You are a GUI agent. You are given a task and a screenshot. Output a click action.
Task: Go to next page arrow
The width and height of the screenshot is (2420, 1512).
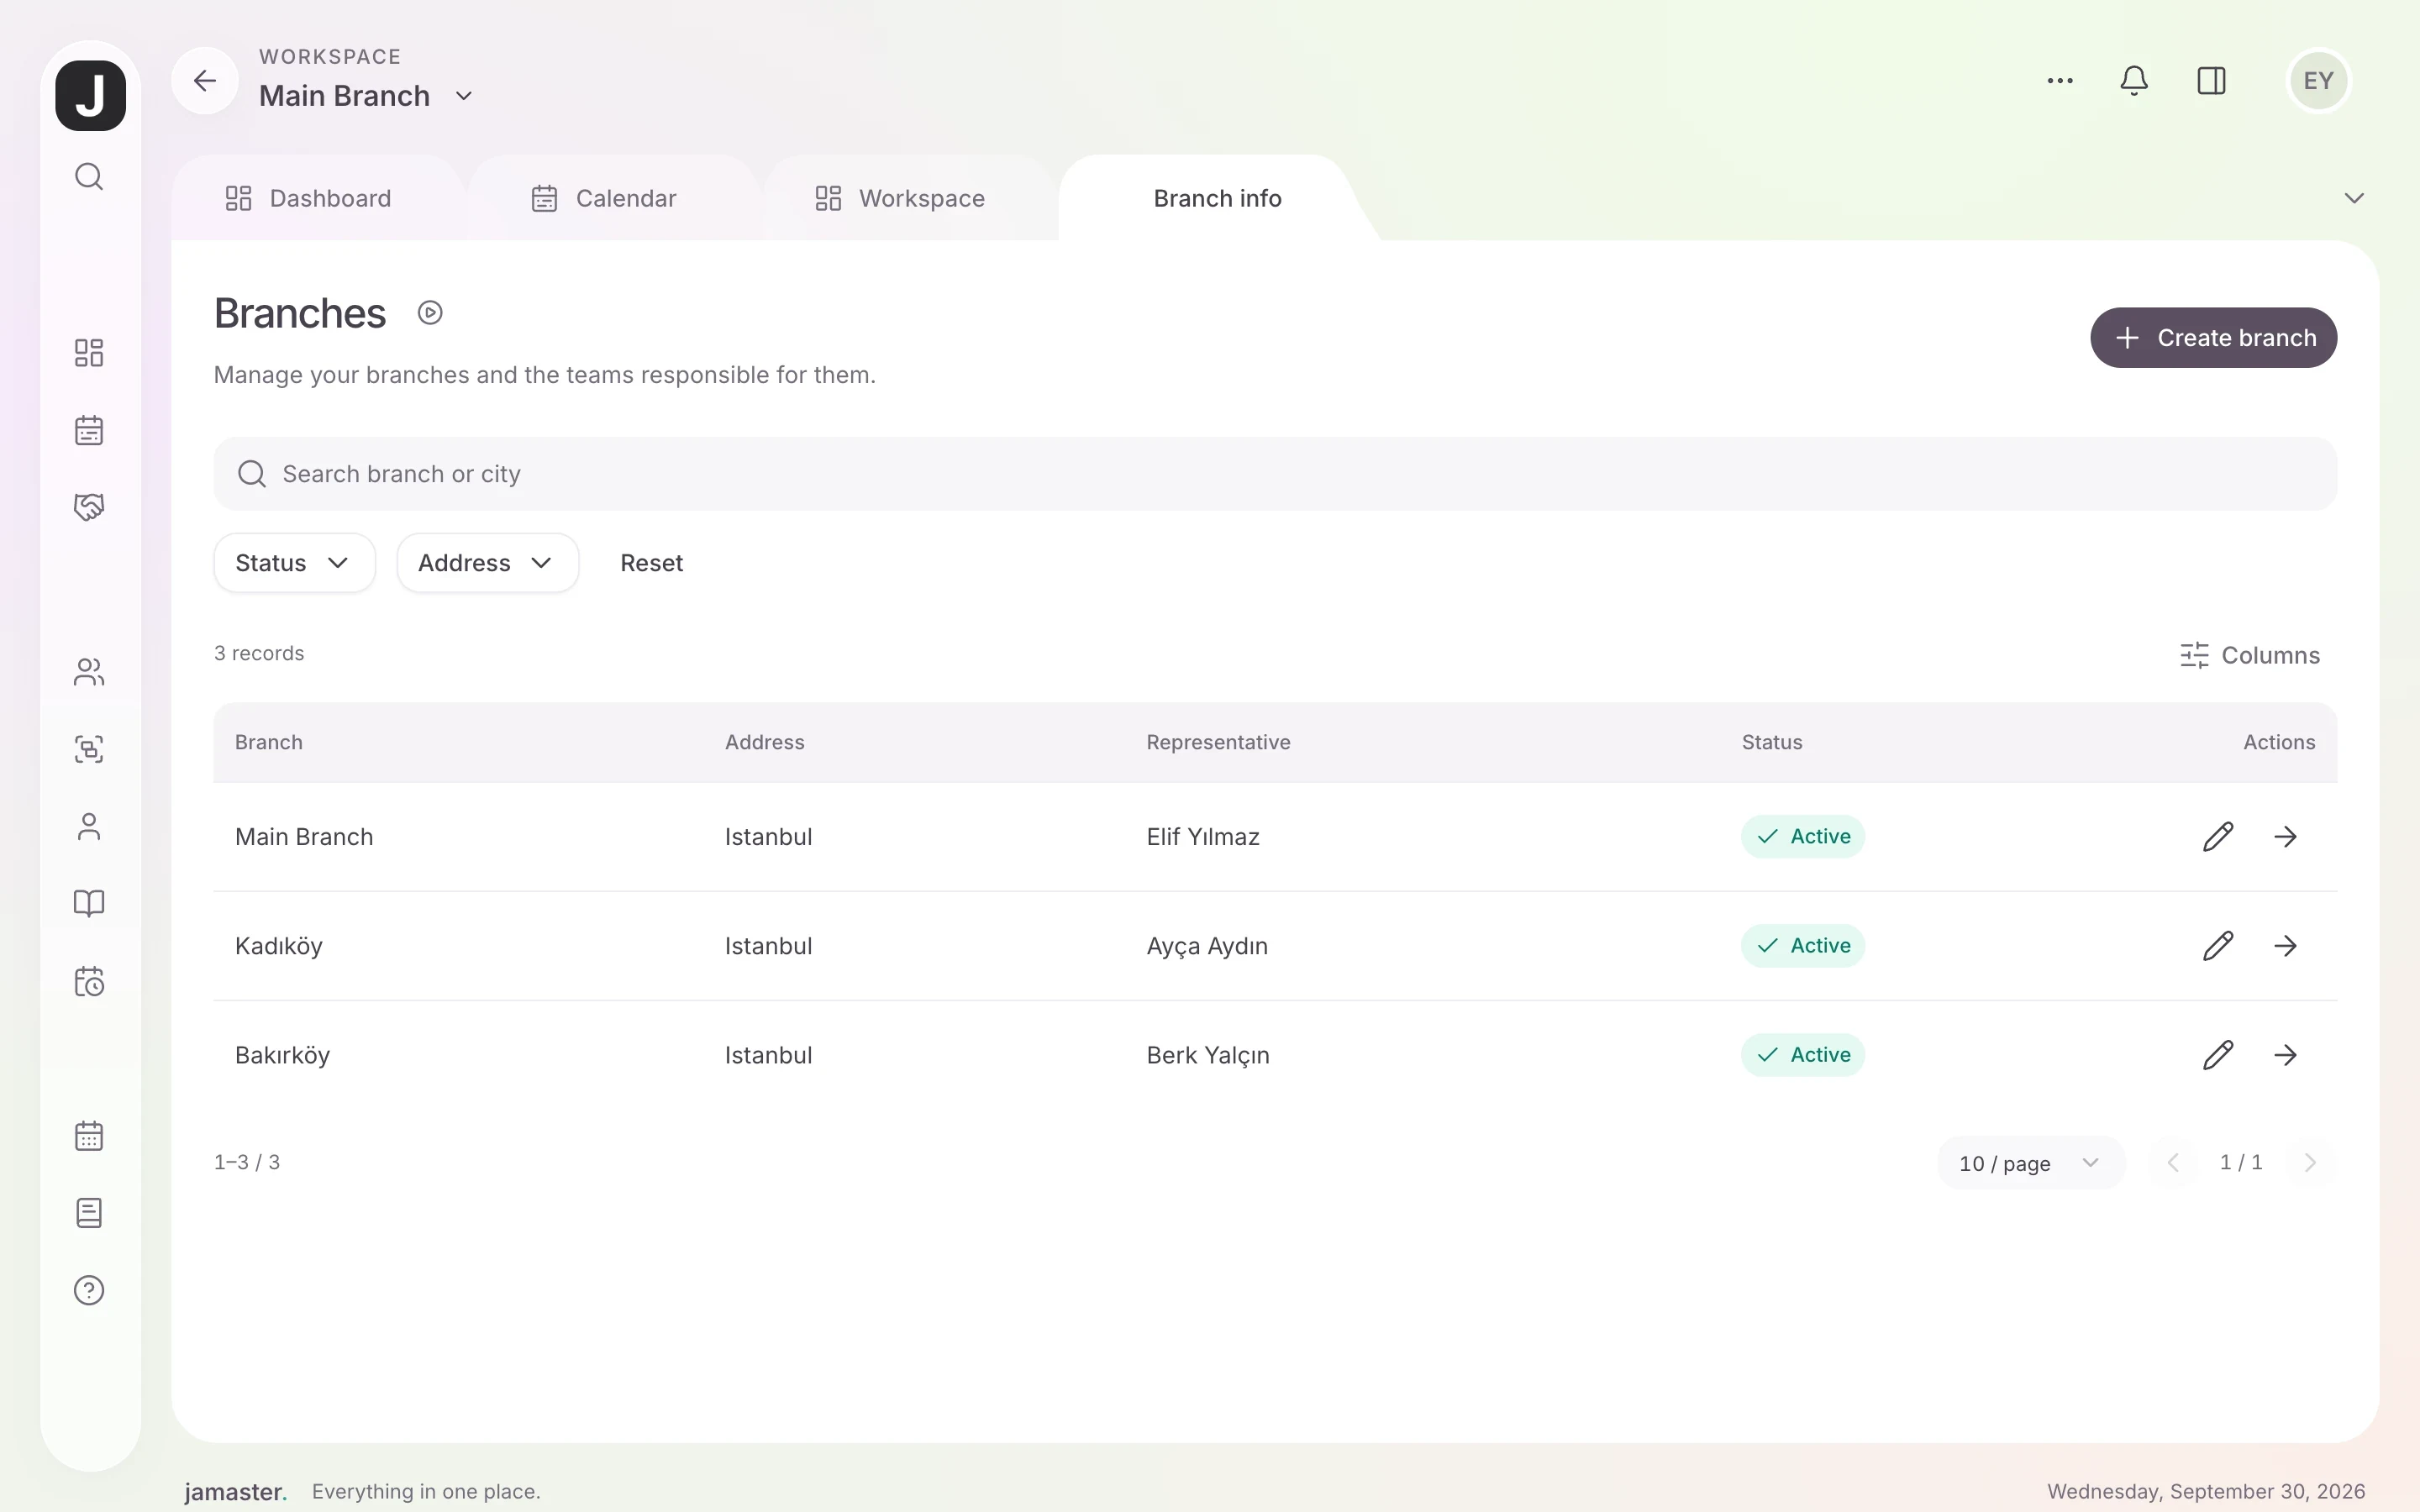click(x=2310, y=1163)
